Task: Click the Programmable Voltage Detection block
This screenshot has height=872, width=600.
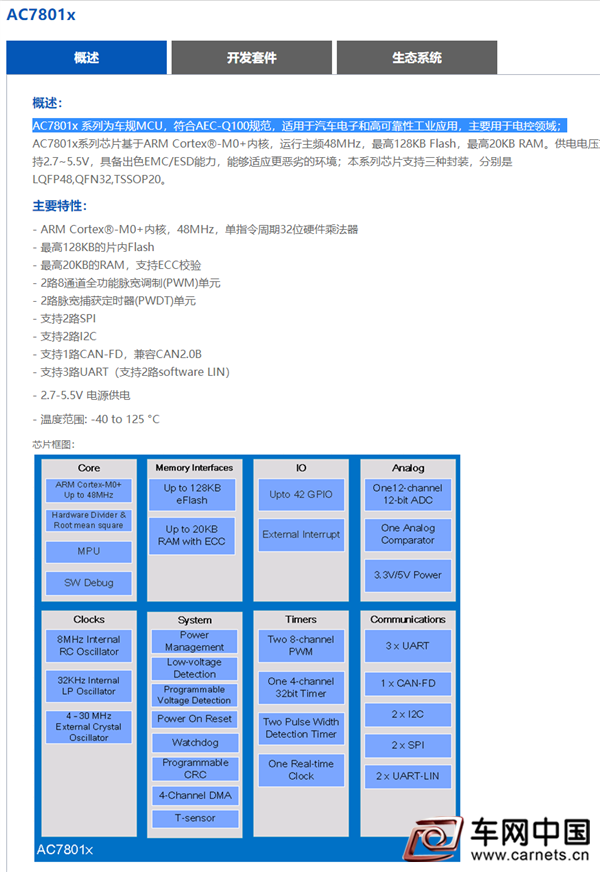Action: [x=195, y=695]
